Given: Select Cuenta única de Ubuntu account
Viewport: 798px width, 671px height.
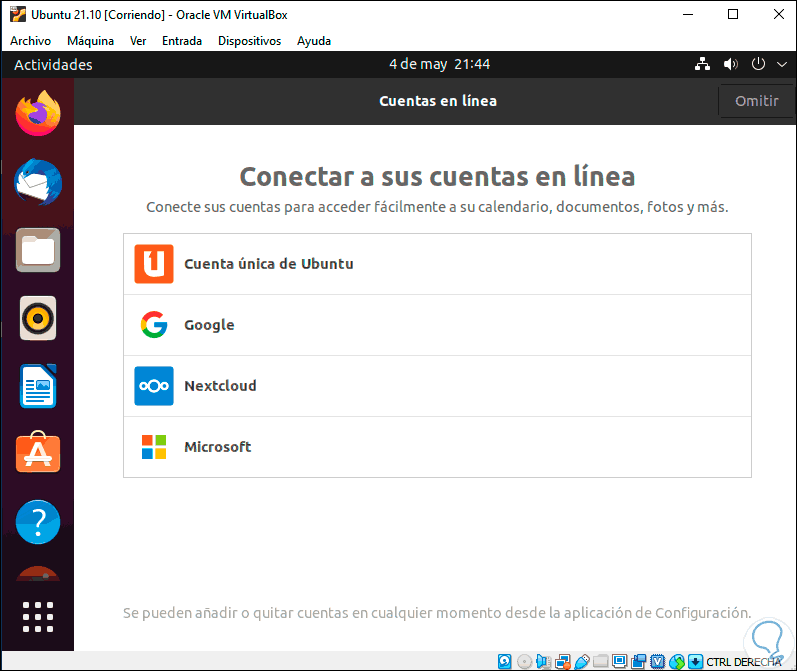Looking at the screenshot, I should (x=437, y=264).
